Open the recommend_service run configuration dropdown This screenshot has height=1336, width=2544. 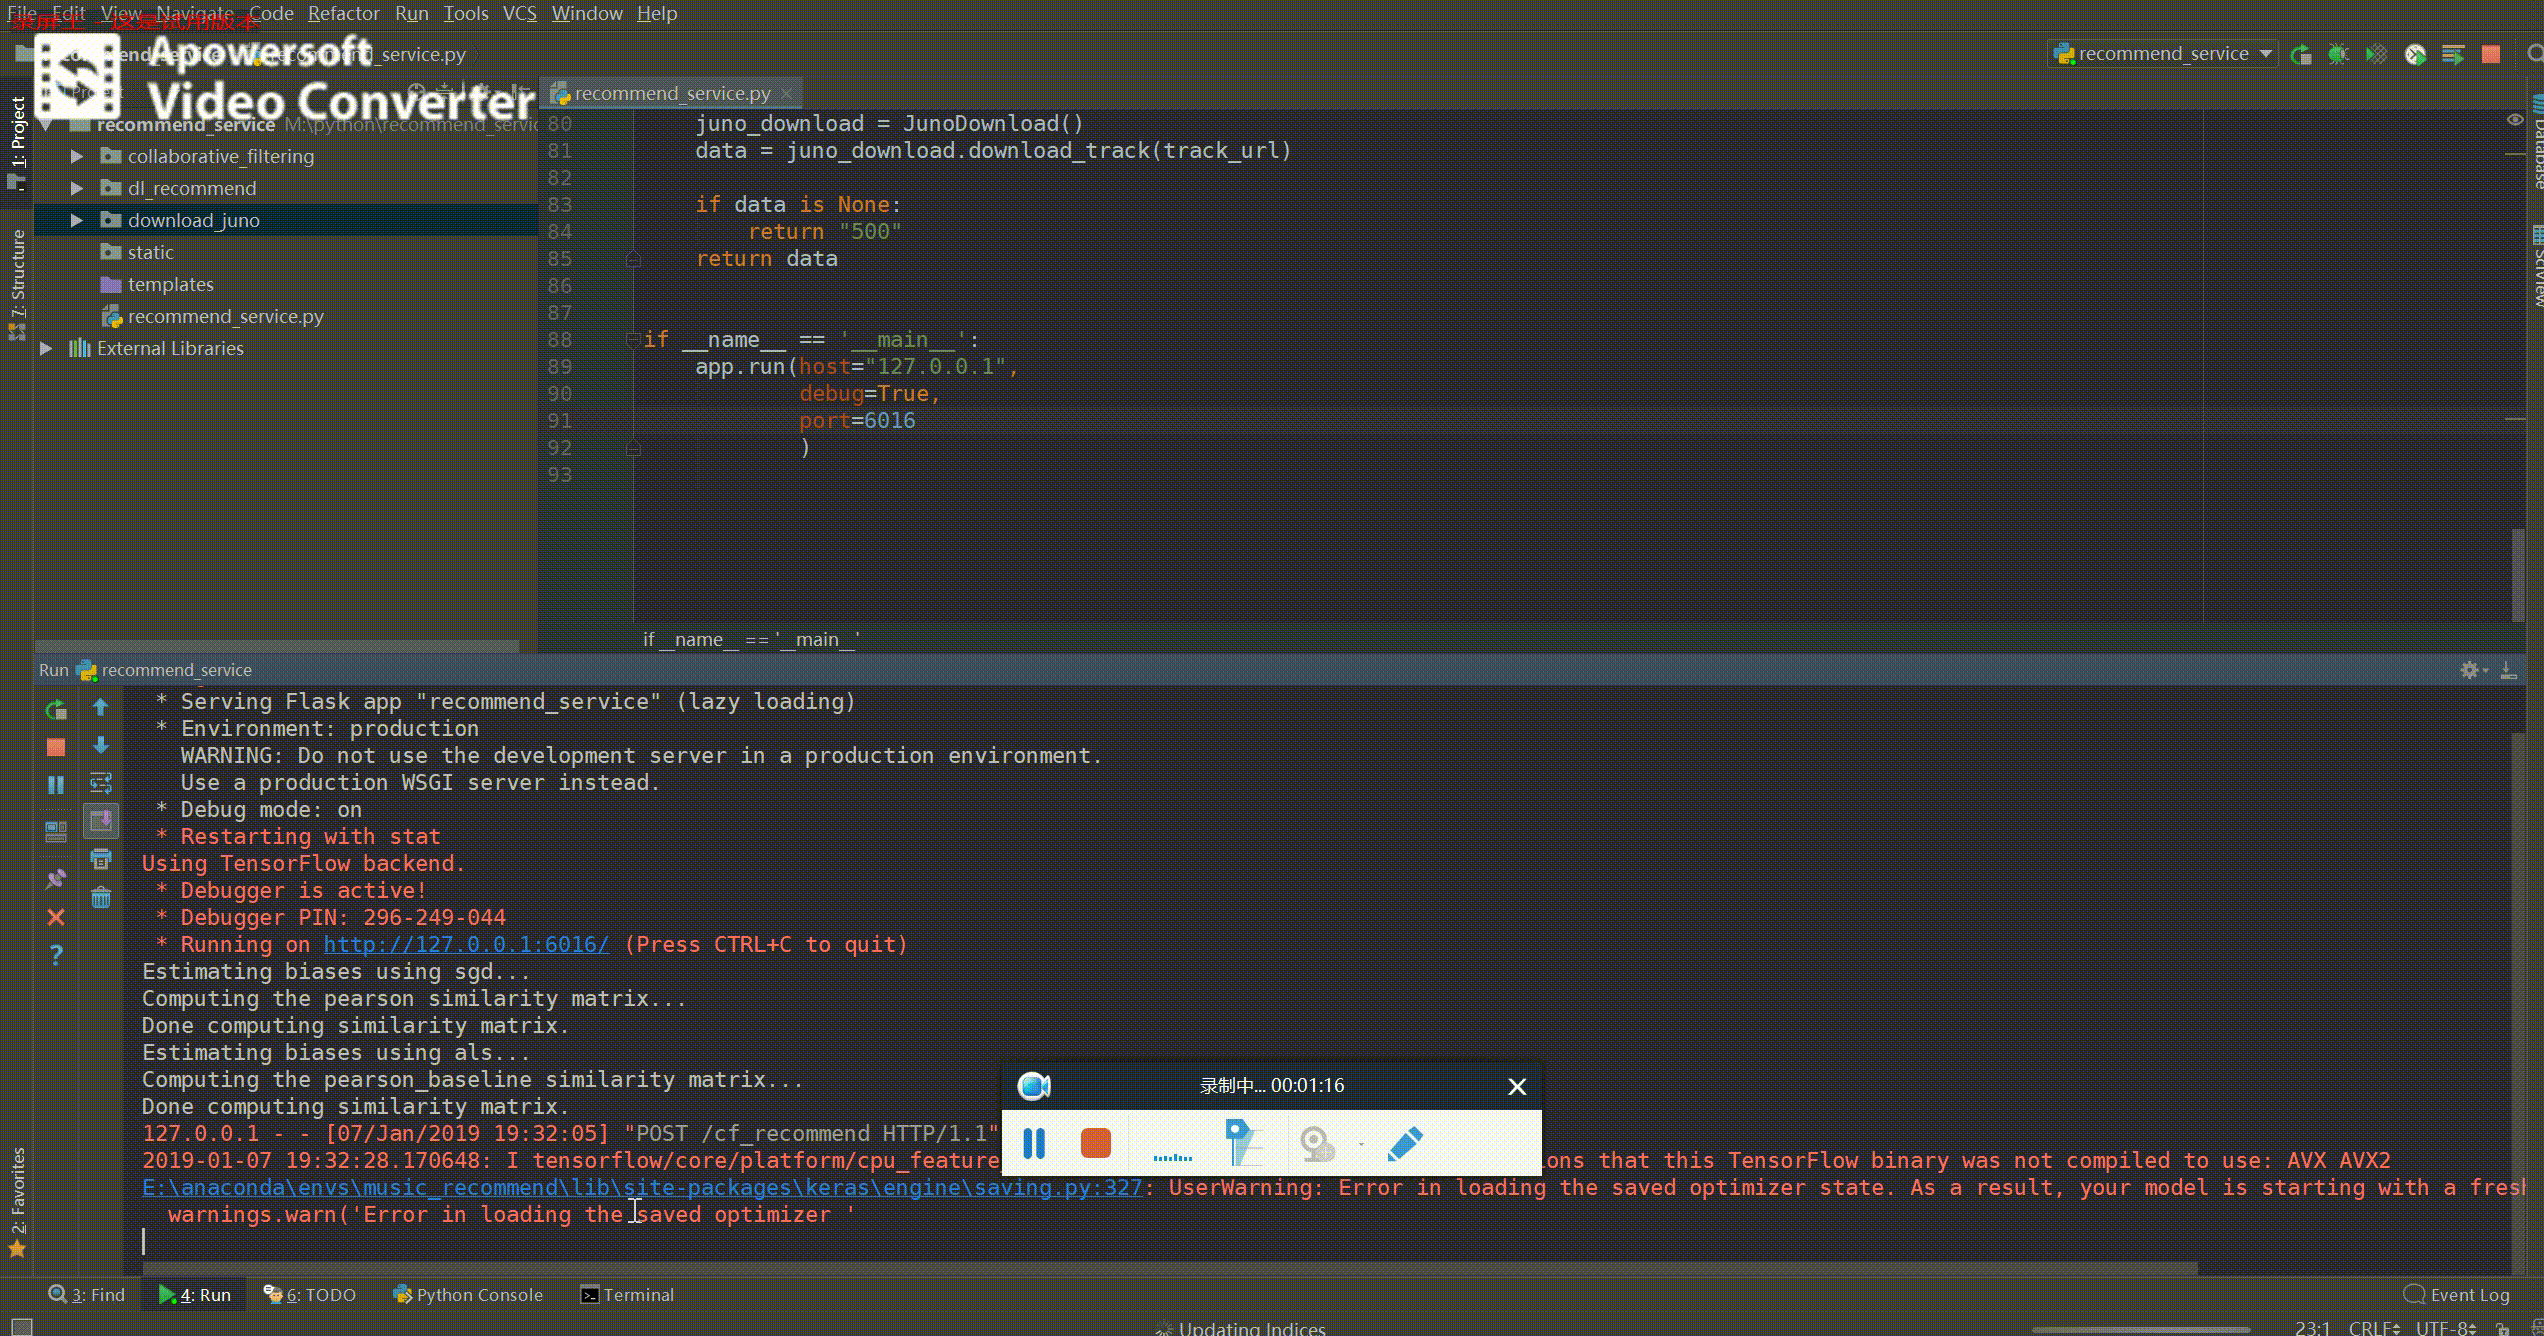2162,54
